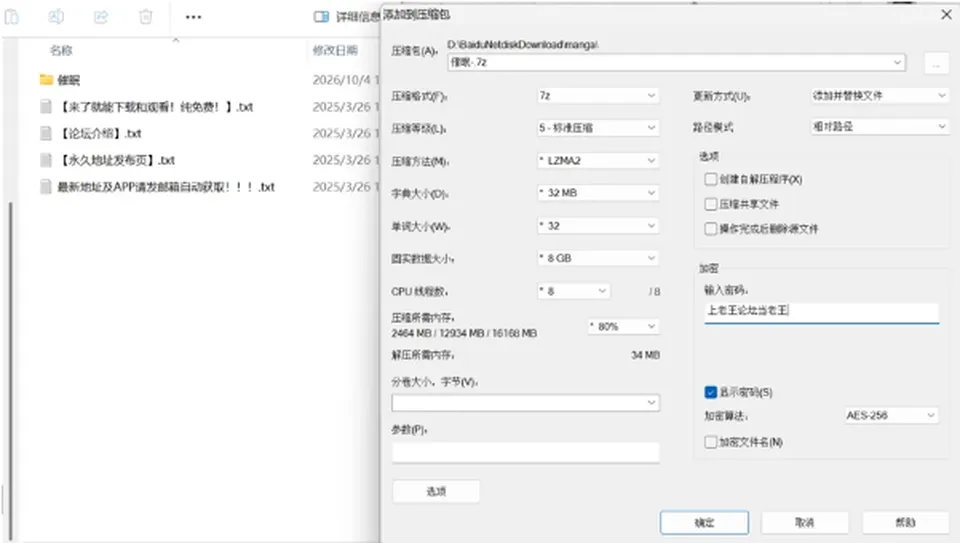Select the 【论坛介绍】.txt file
Viewport: 960px width, 543px height.
(99, 133)
